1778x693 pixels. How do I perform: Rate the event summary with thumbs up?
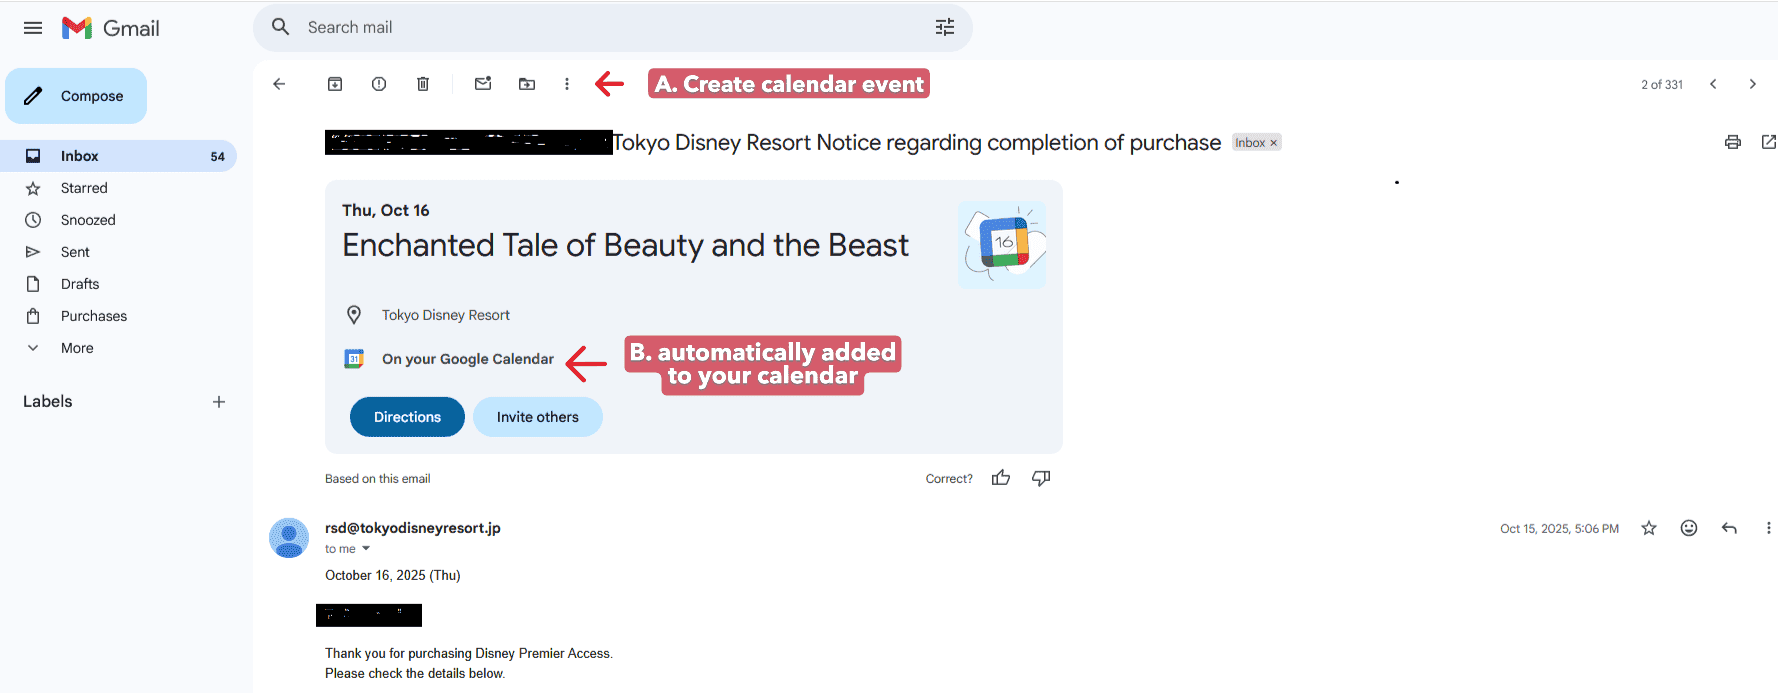pos(1001,478)
